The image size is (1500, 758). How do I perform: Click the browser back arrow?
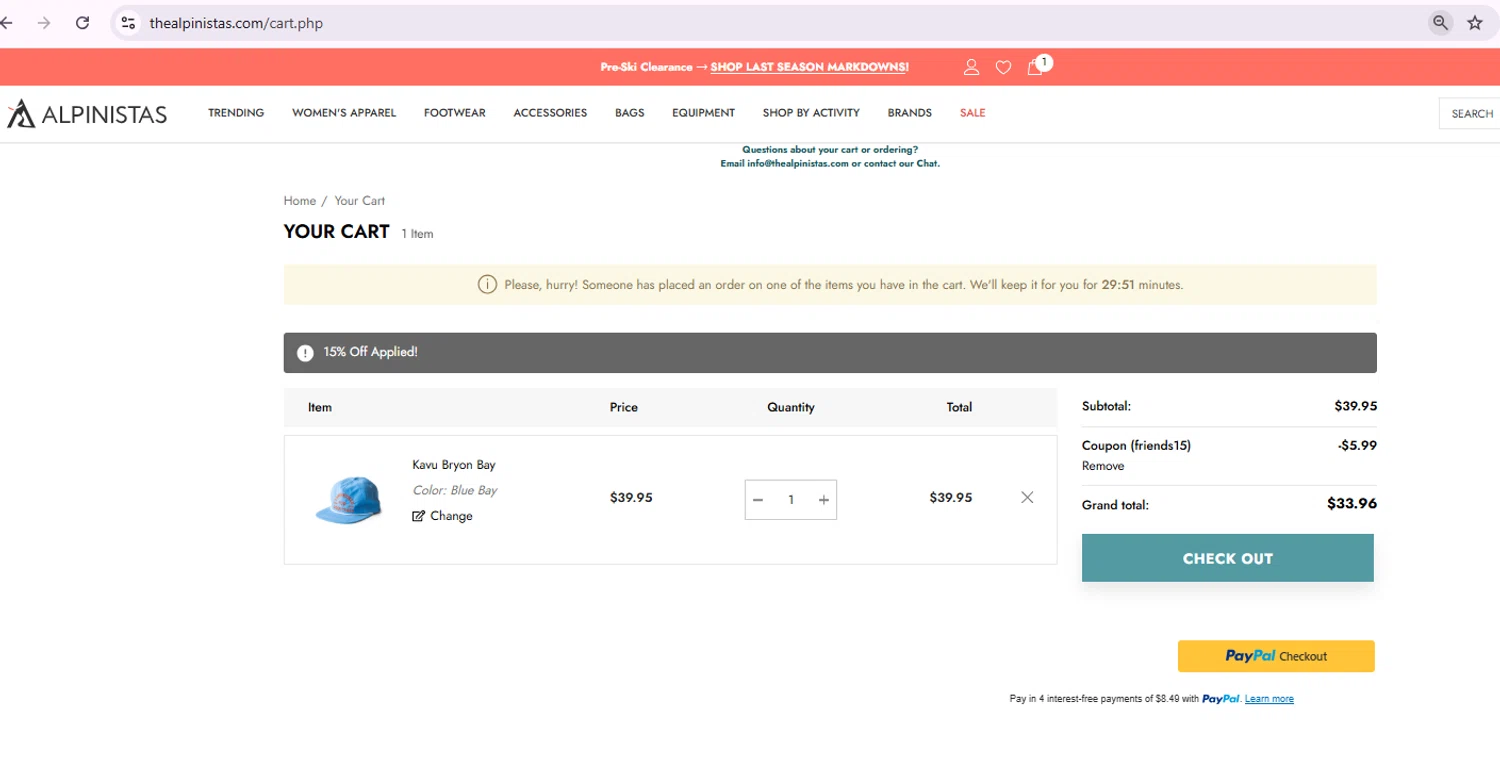pos(6,22)
